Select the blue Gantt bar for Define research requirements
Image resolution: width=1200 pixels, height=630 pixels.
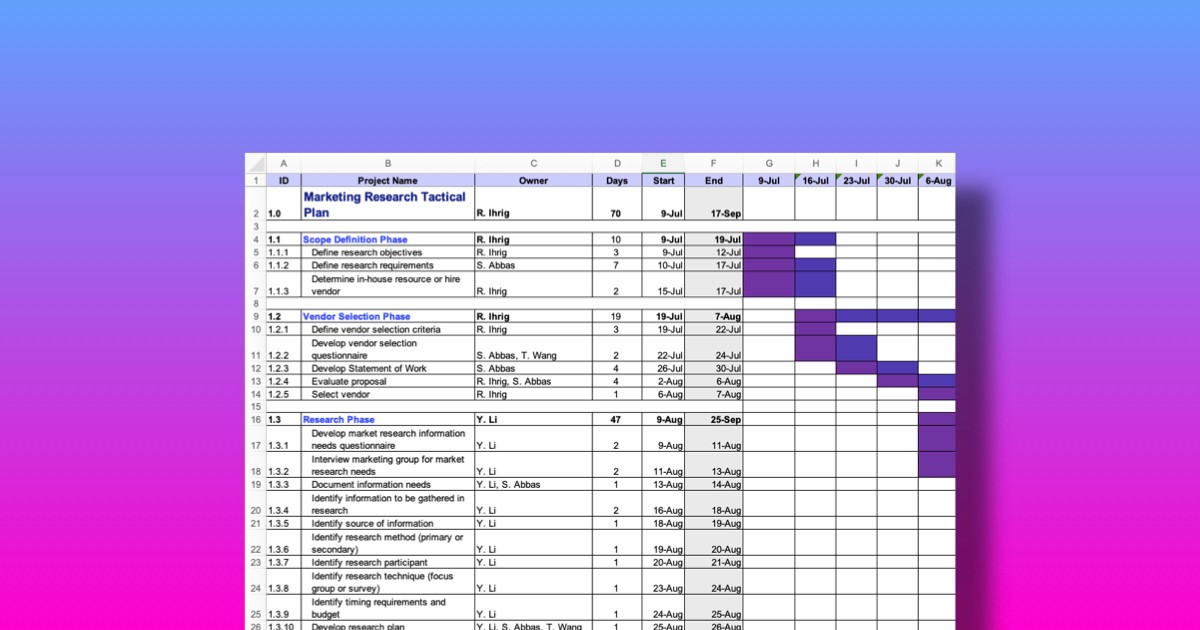(x=815, y=266)
